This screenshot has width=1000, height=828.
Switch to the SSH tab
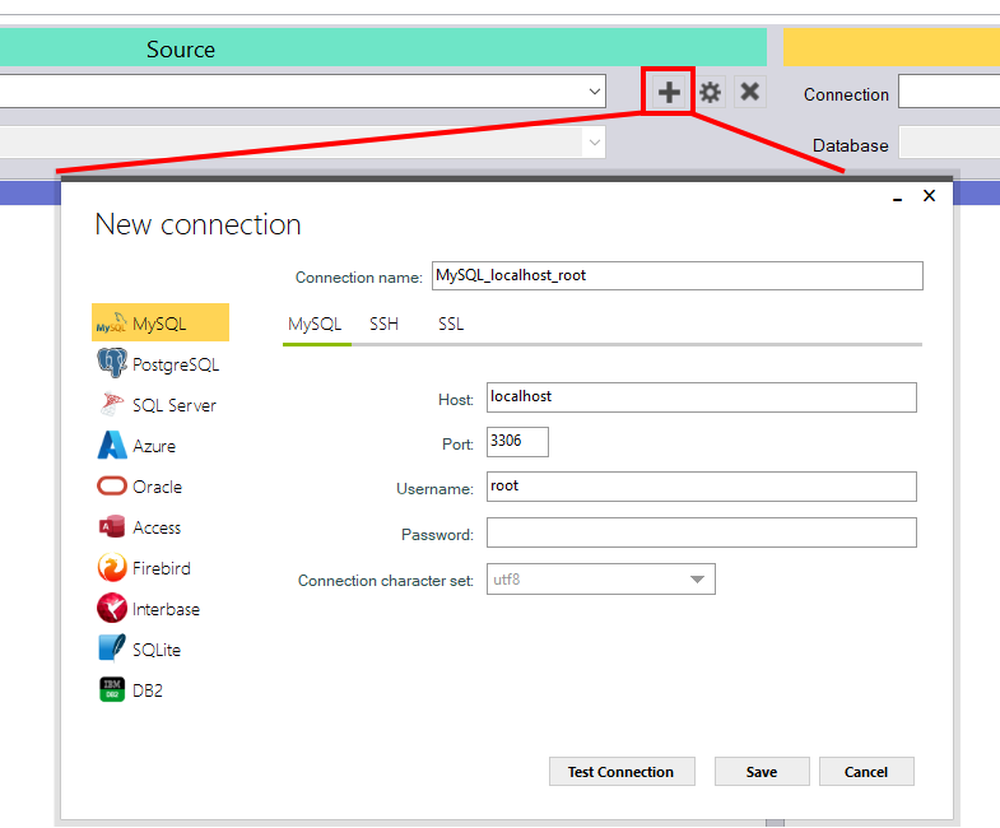(384, 324)
